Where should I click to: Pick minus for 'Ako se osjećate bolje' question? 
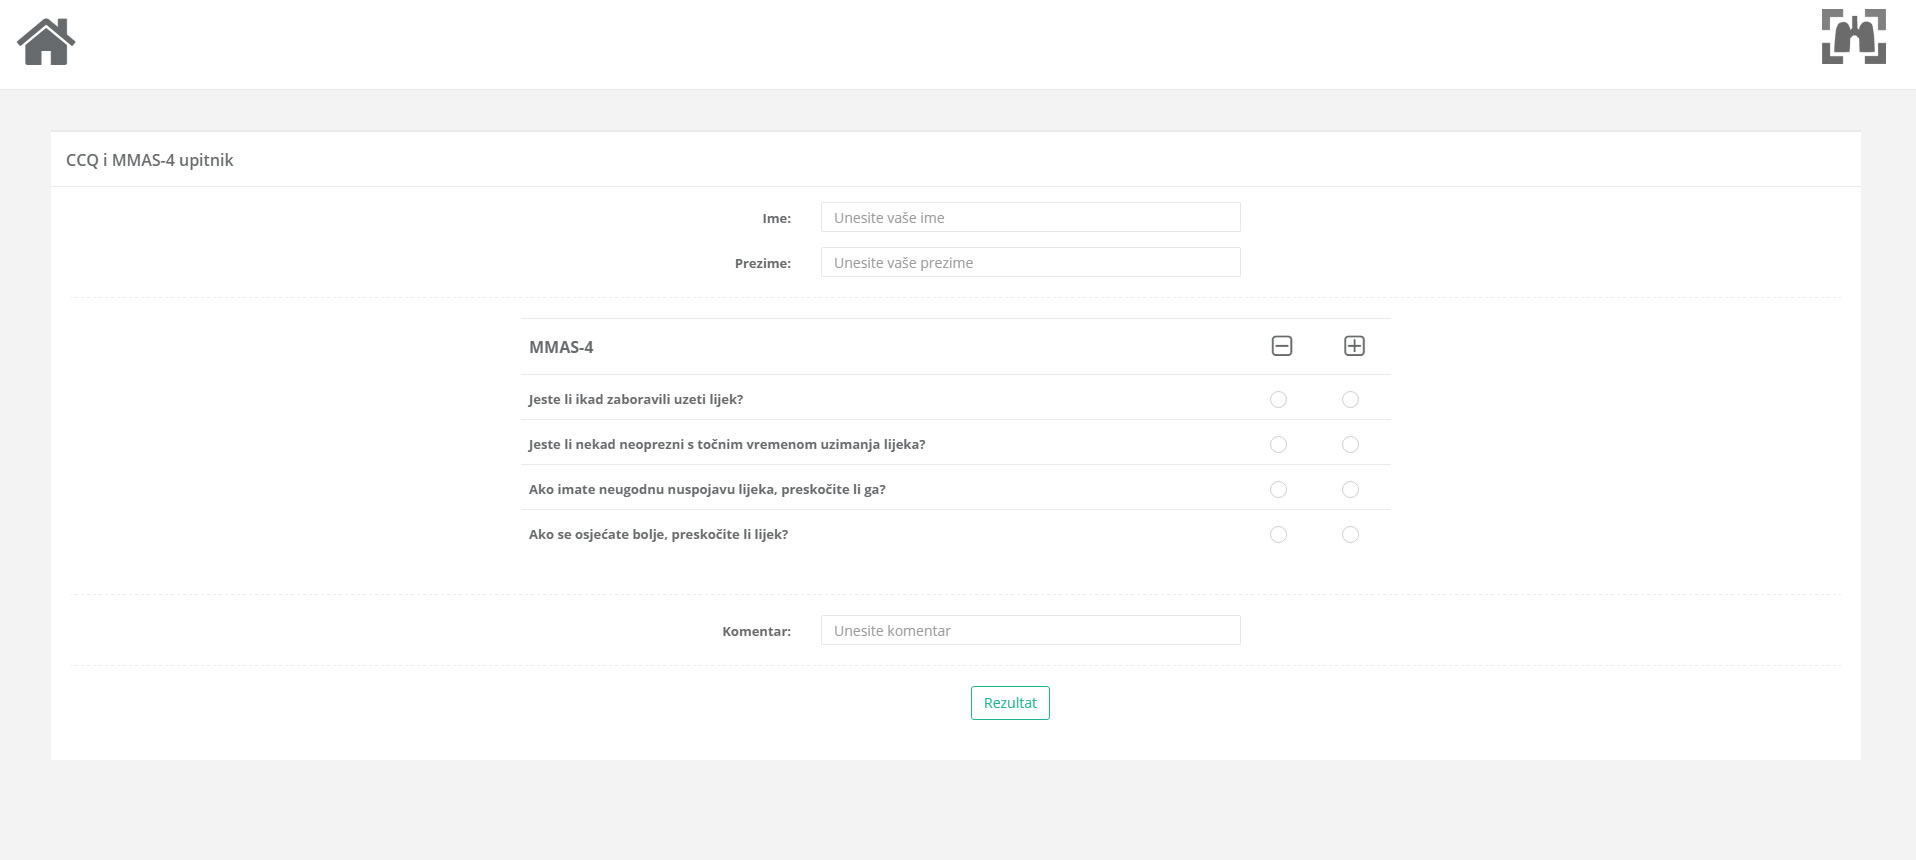tap(1278, 535)
